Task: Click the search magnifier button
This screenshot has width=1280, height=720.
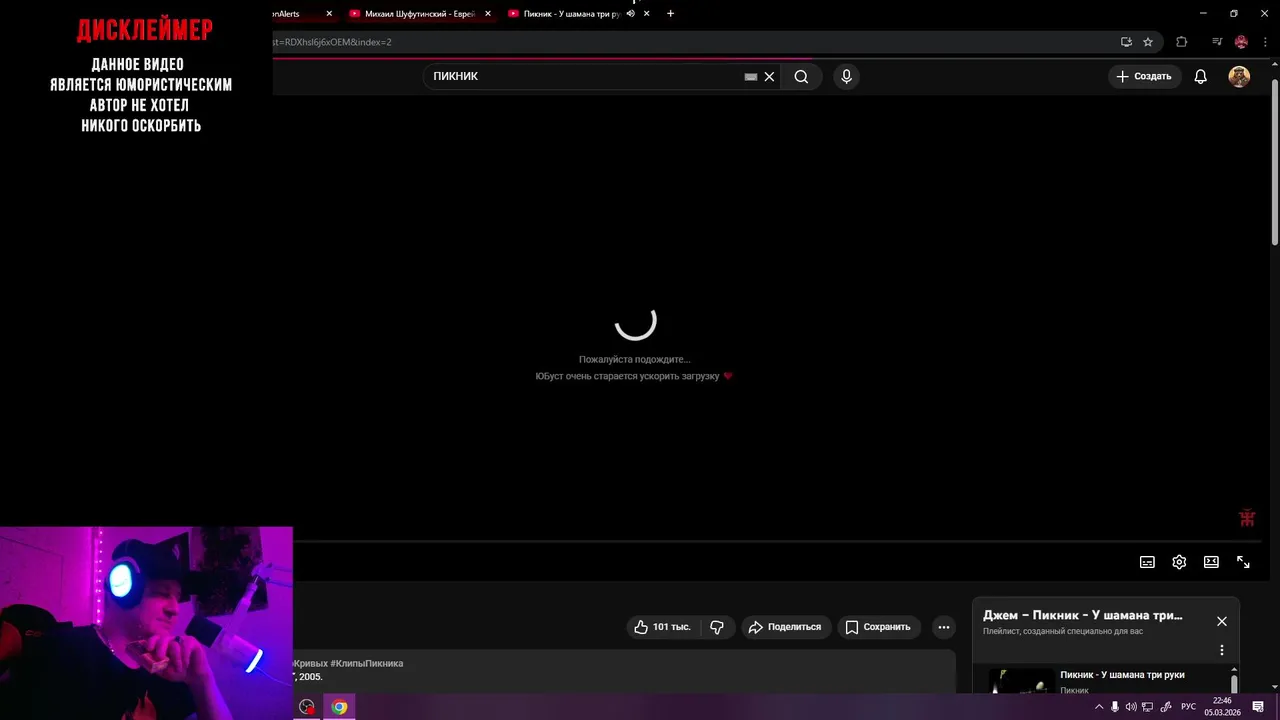Action: 801,76
